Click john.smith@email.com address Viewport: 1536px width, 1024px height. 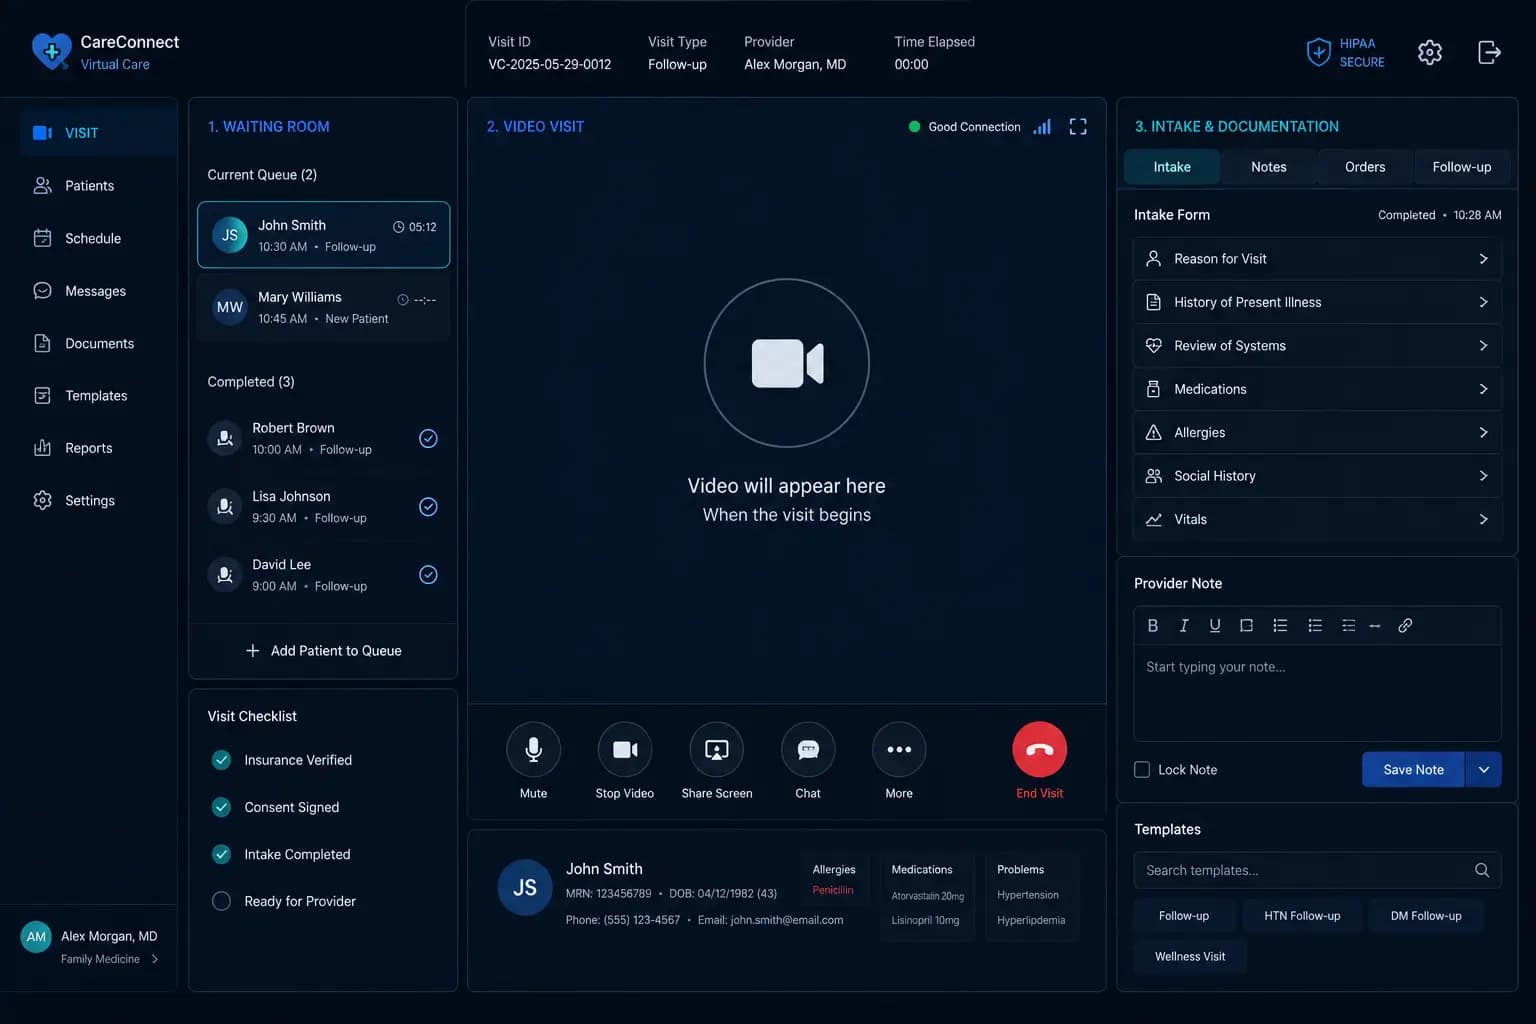tap(787, 920)
